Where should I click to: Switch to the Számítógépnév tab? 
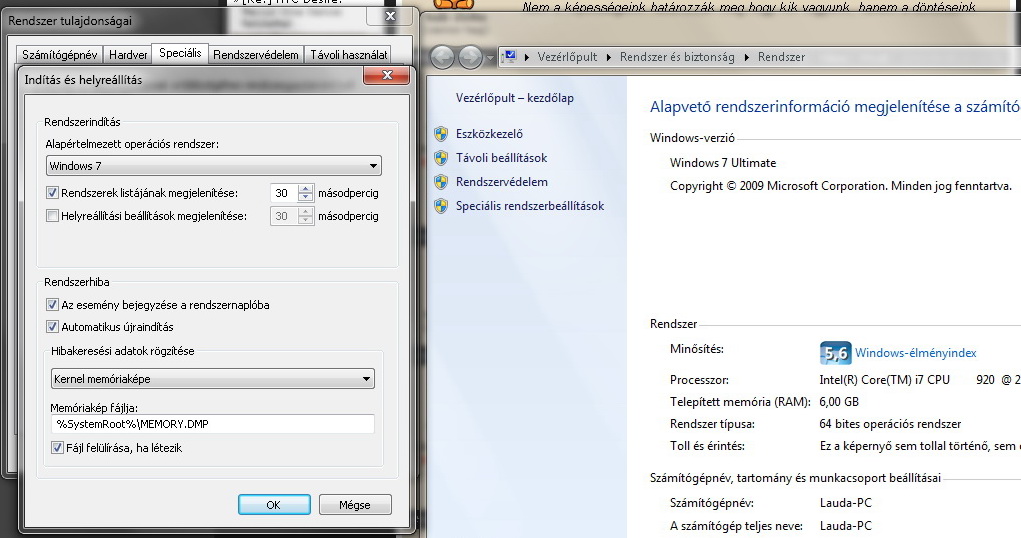coord(59,55)
